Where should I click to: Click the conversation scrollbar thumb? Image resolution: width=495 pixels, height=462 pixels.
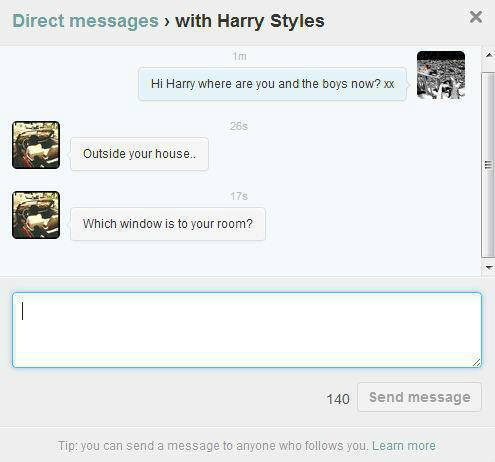point(488,165)
